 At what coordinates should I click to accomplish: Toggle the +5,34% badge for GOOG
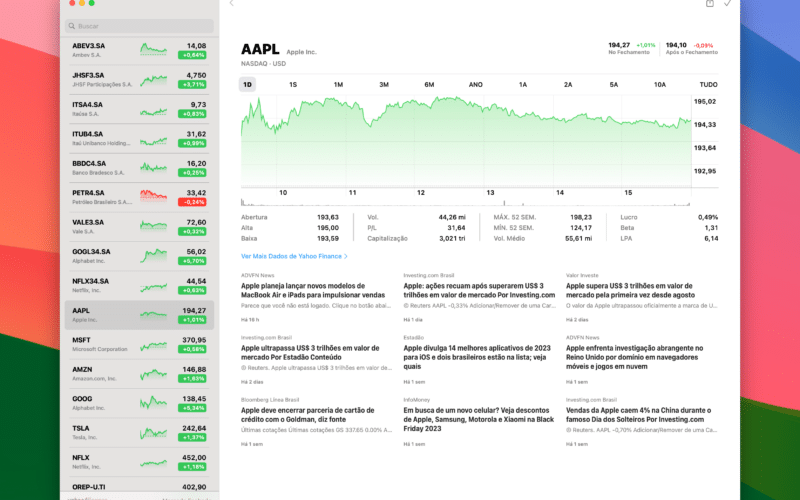coord(192,408)
